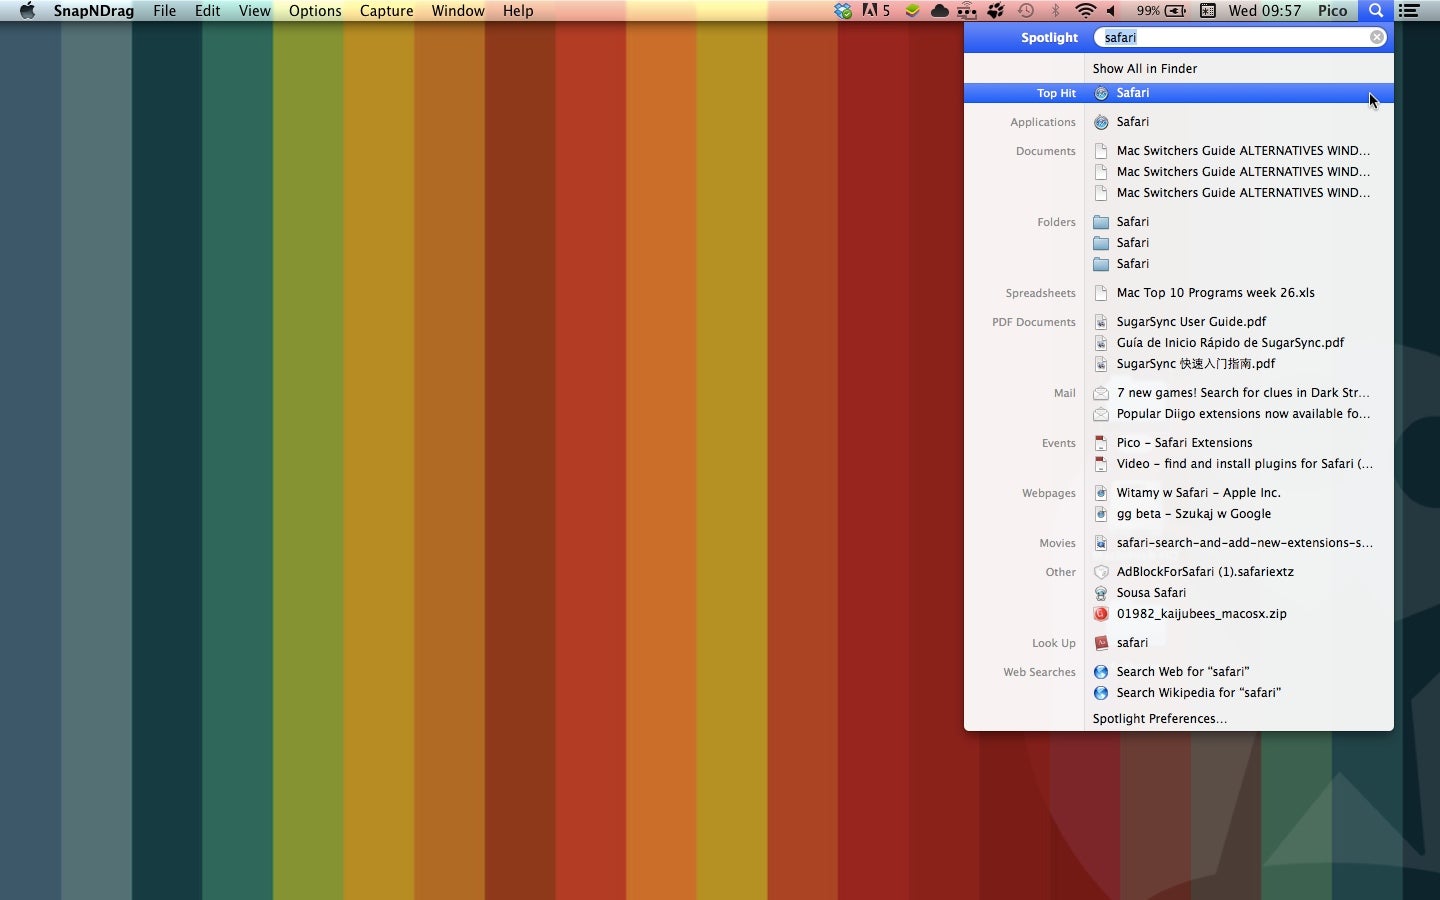Screen dimensions: 1440x900
Task: Click the Spotlight search text field
Action: point(1235,37)
